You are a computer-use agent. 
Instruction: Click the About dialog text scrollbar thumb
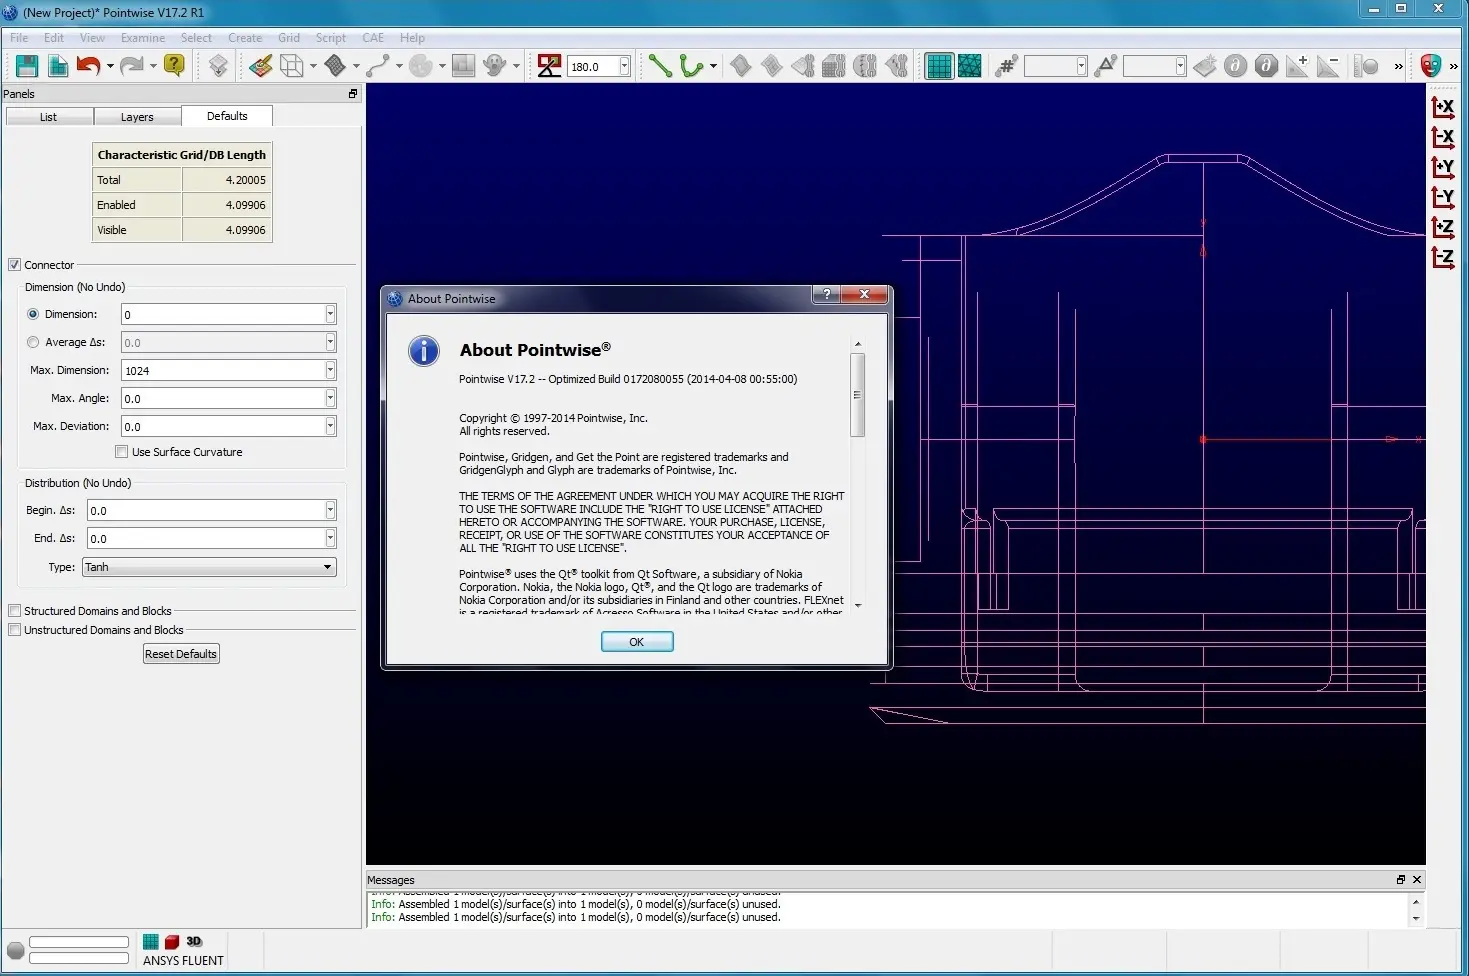tap(857, 395)
